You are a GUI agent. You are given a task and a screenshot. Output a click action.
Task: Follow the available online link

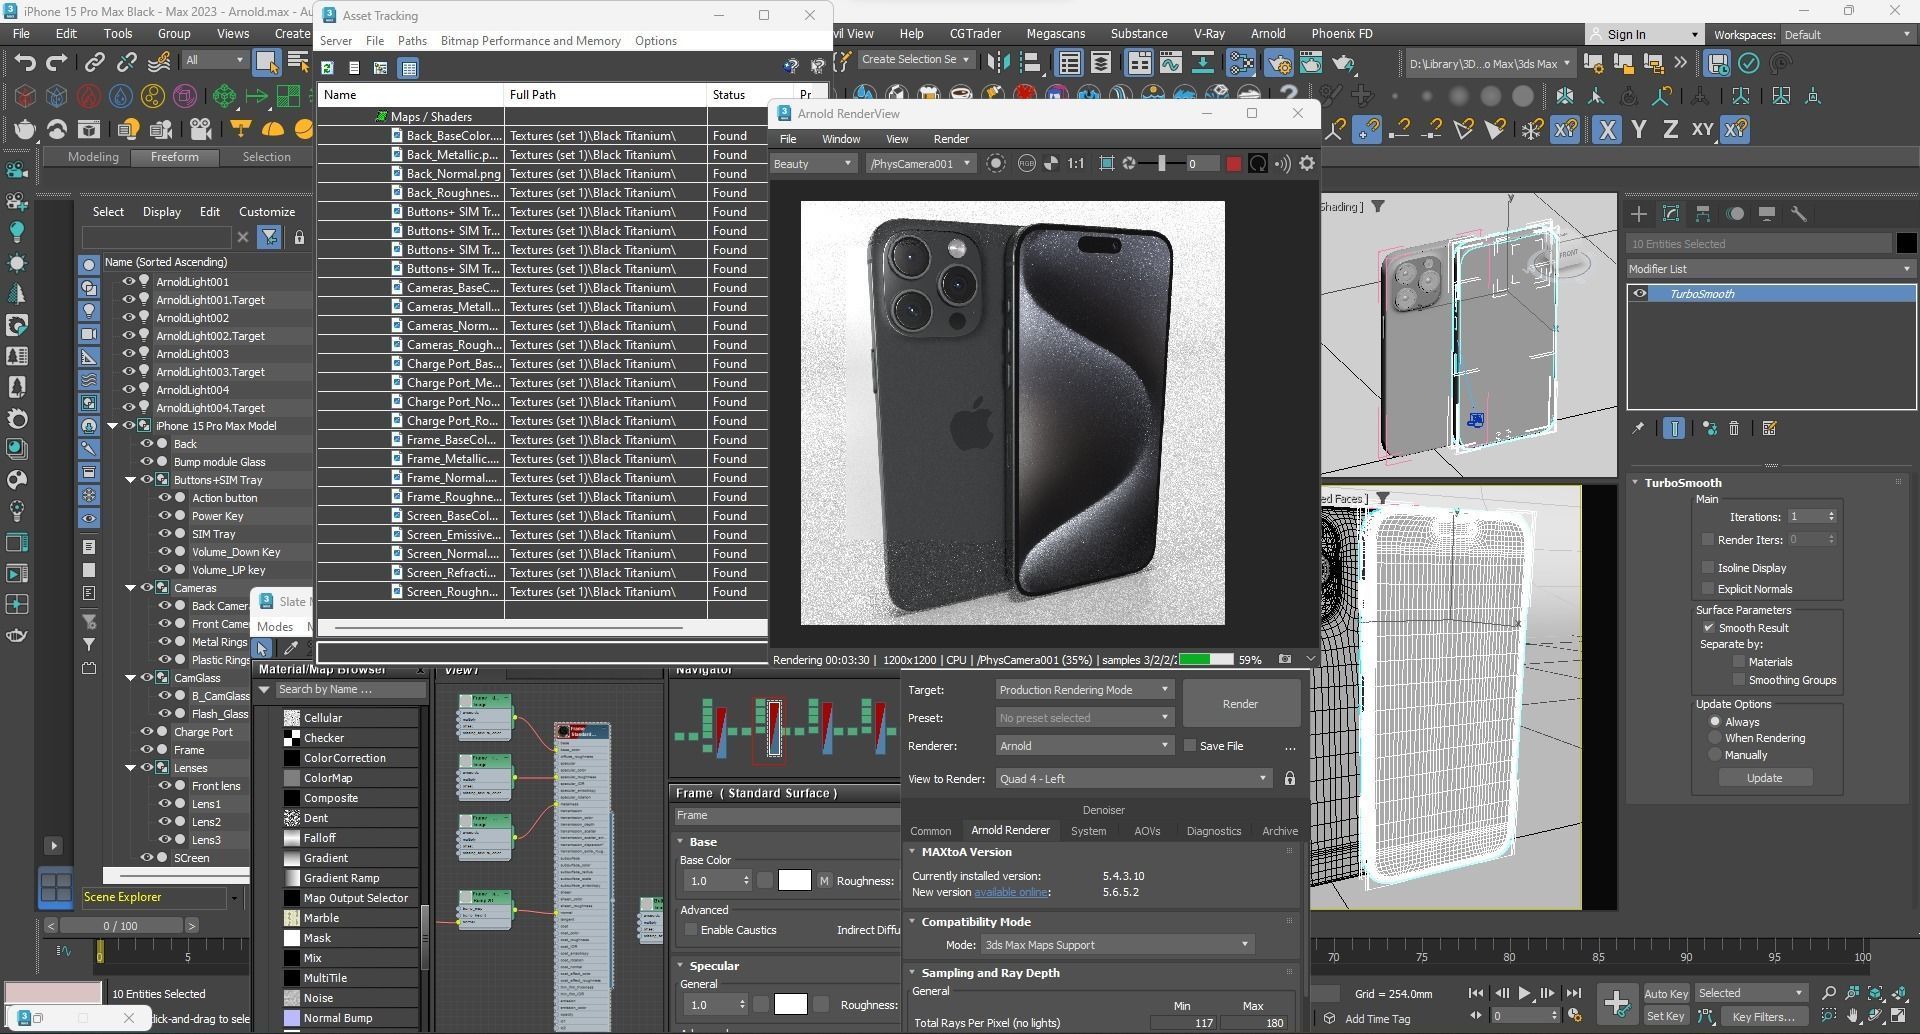tap(1011, 892)
